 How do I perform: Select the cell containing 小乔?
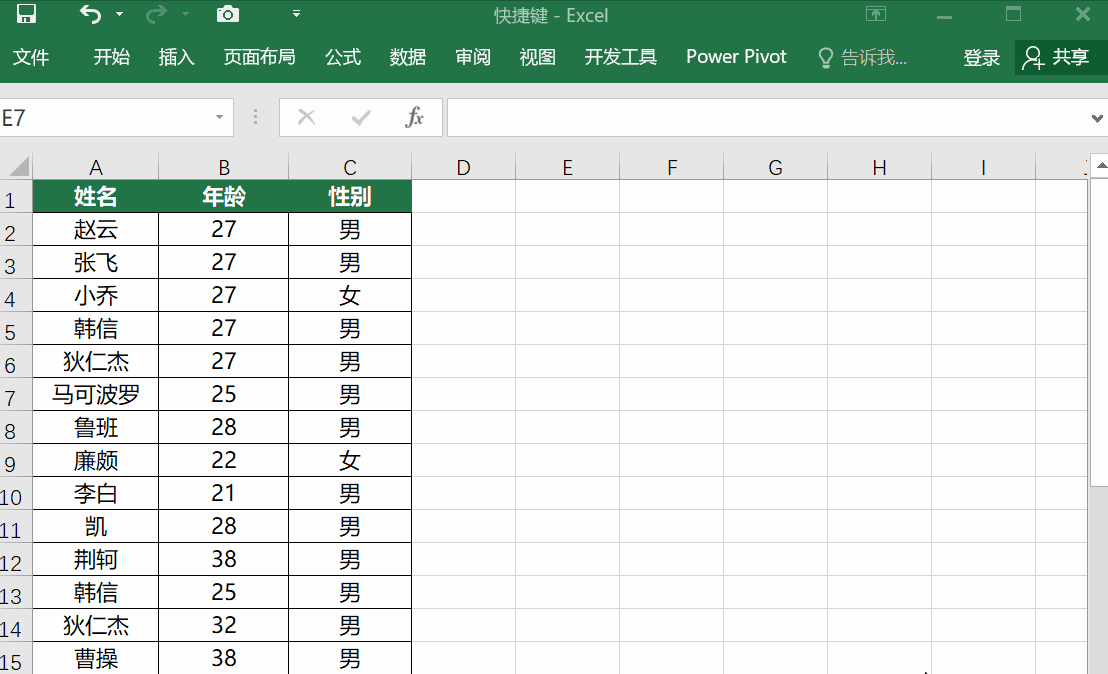95,295
